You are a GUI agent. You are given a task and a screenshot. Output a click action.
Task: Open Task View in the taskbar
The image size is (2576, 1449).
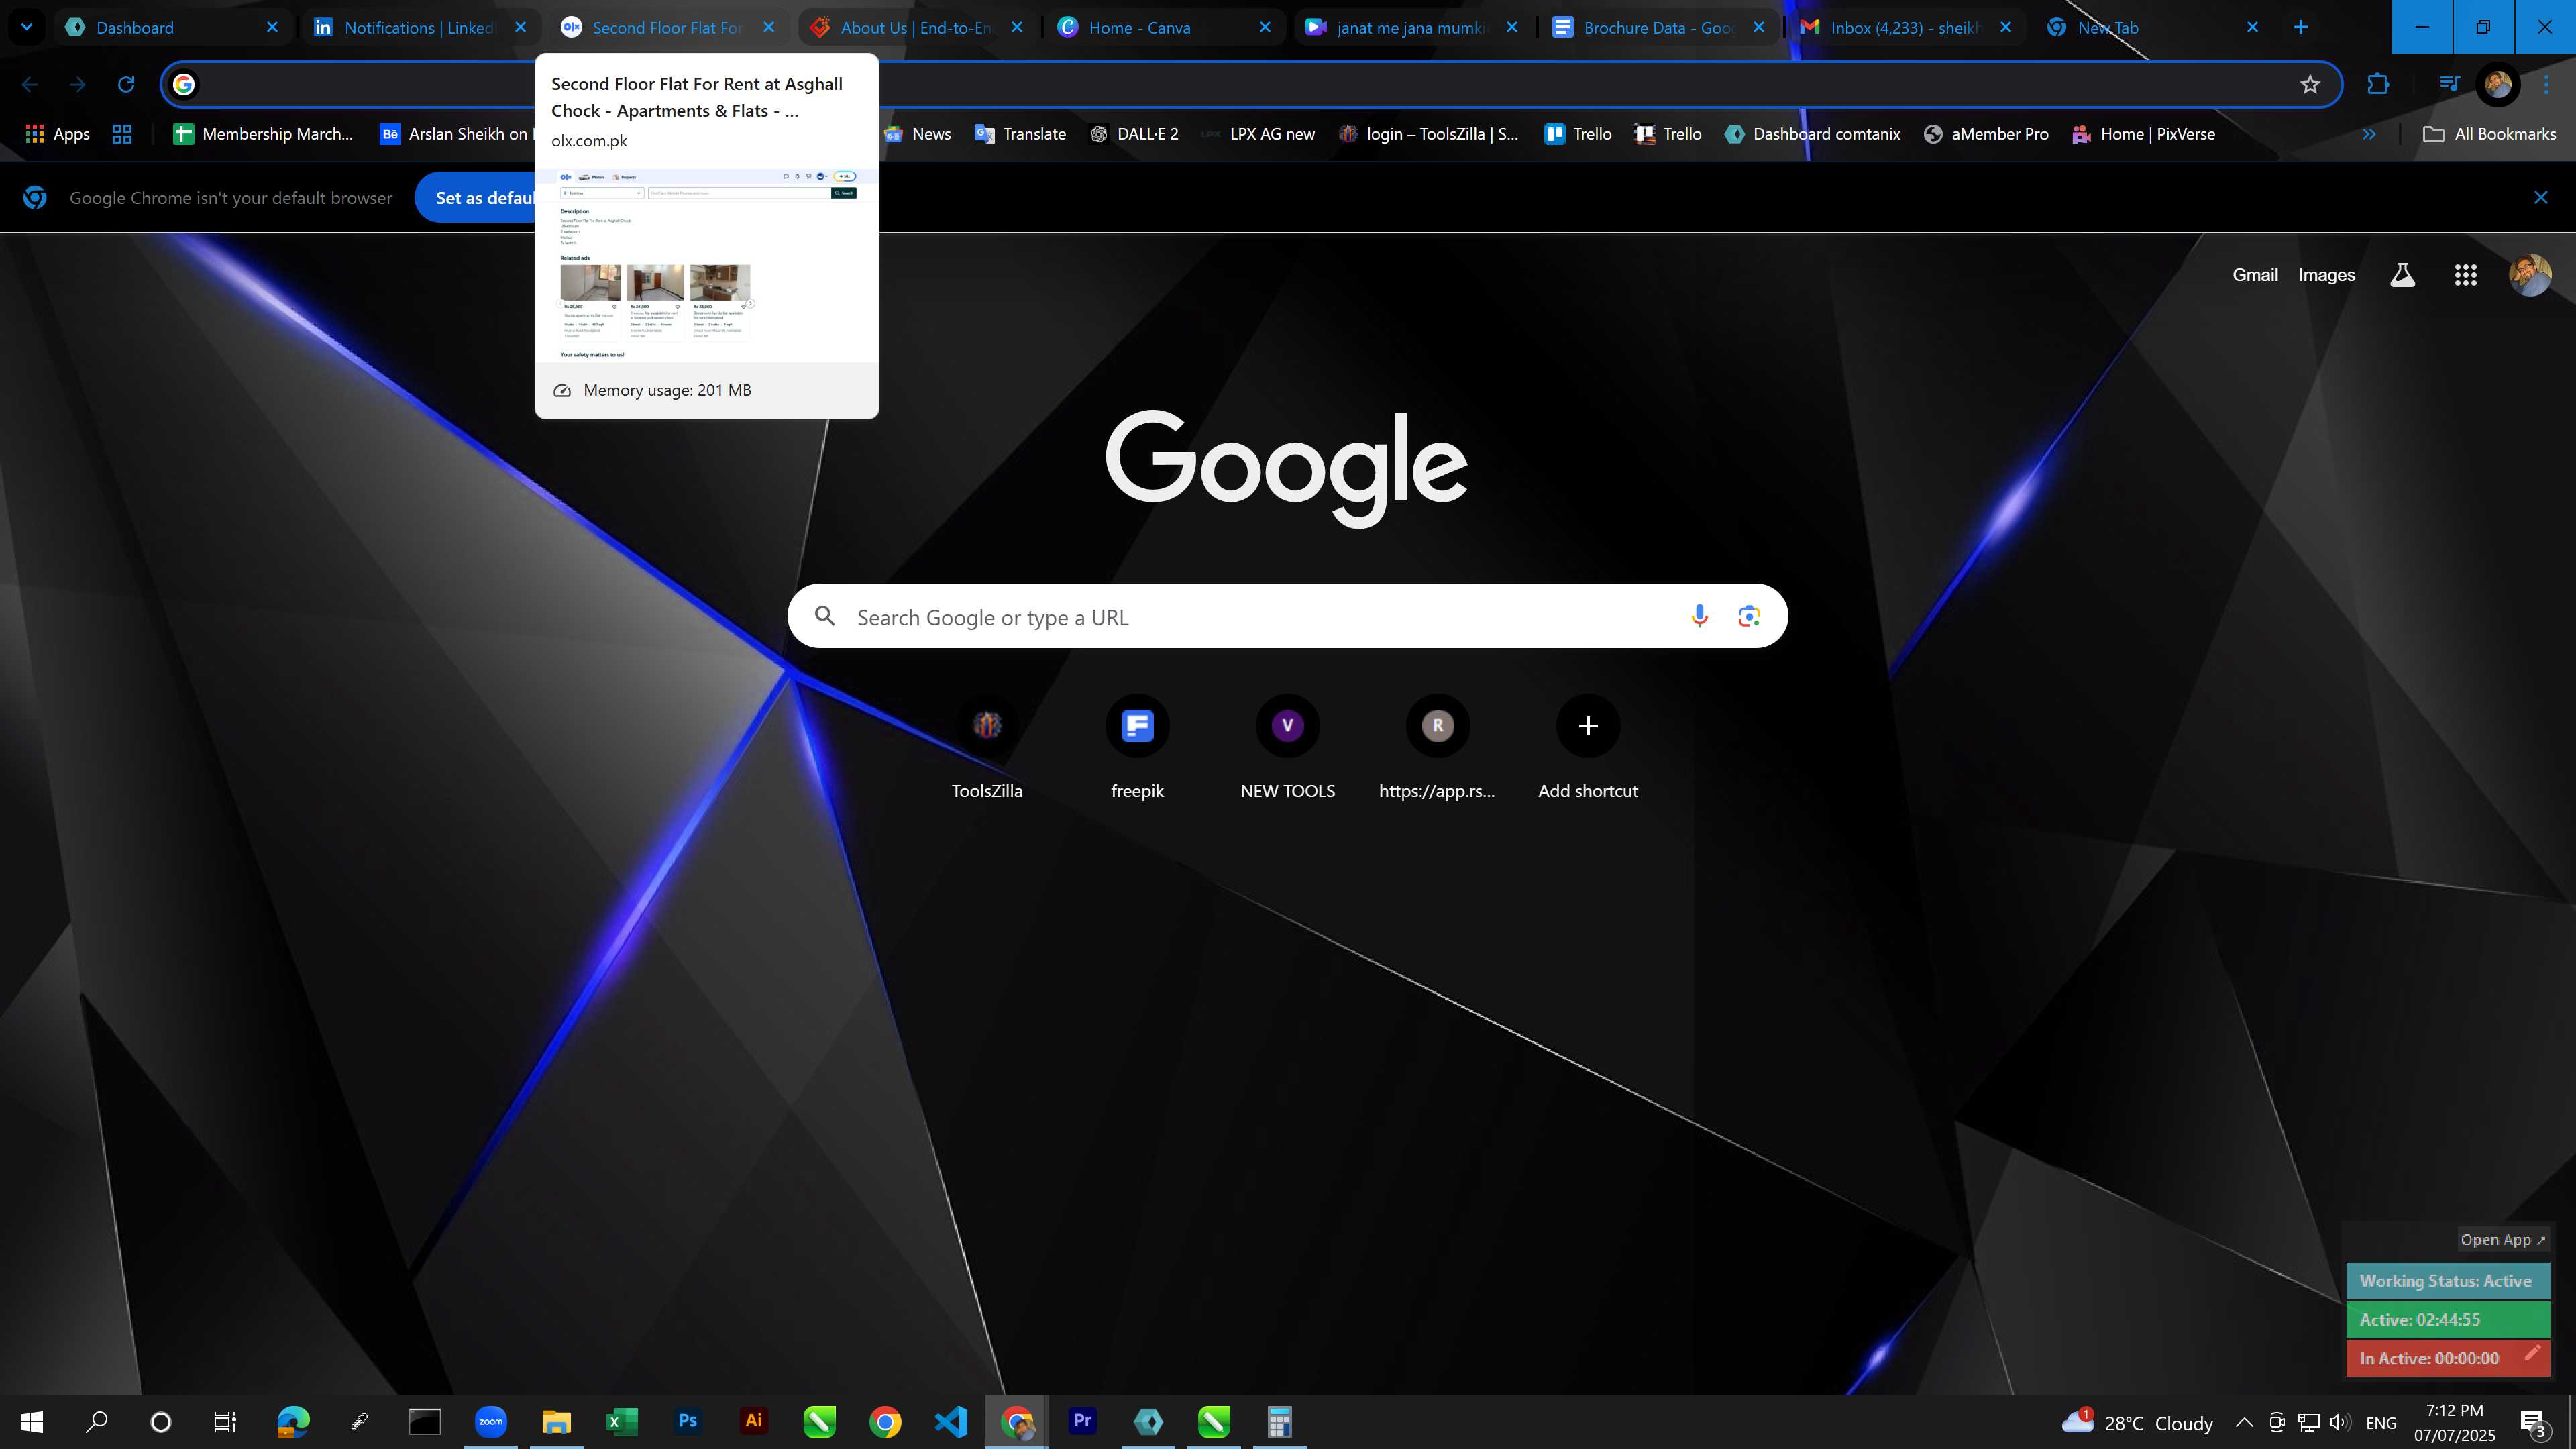(x=225, y=1421)
